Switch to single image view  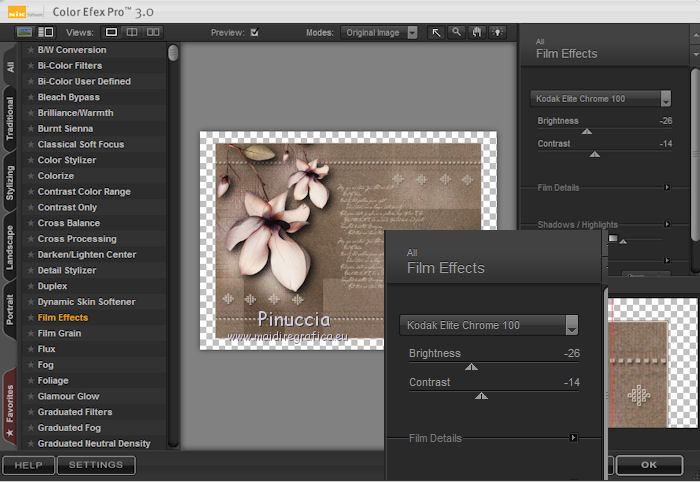112,32
